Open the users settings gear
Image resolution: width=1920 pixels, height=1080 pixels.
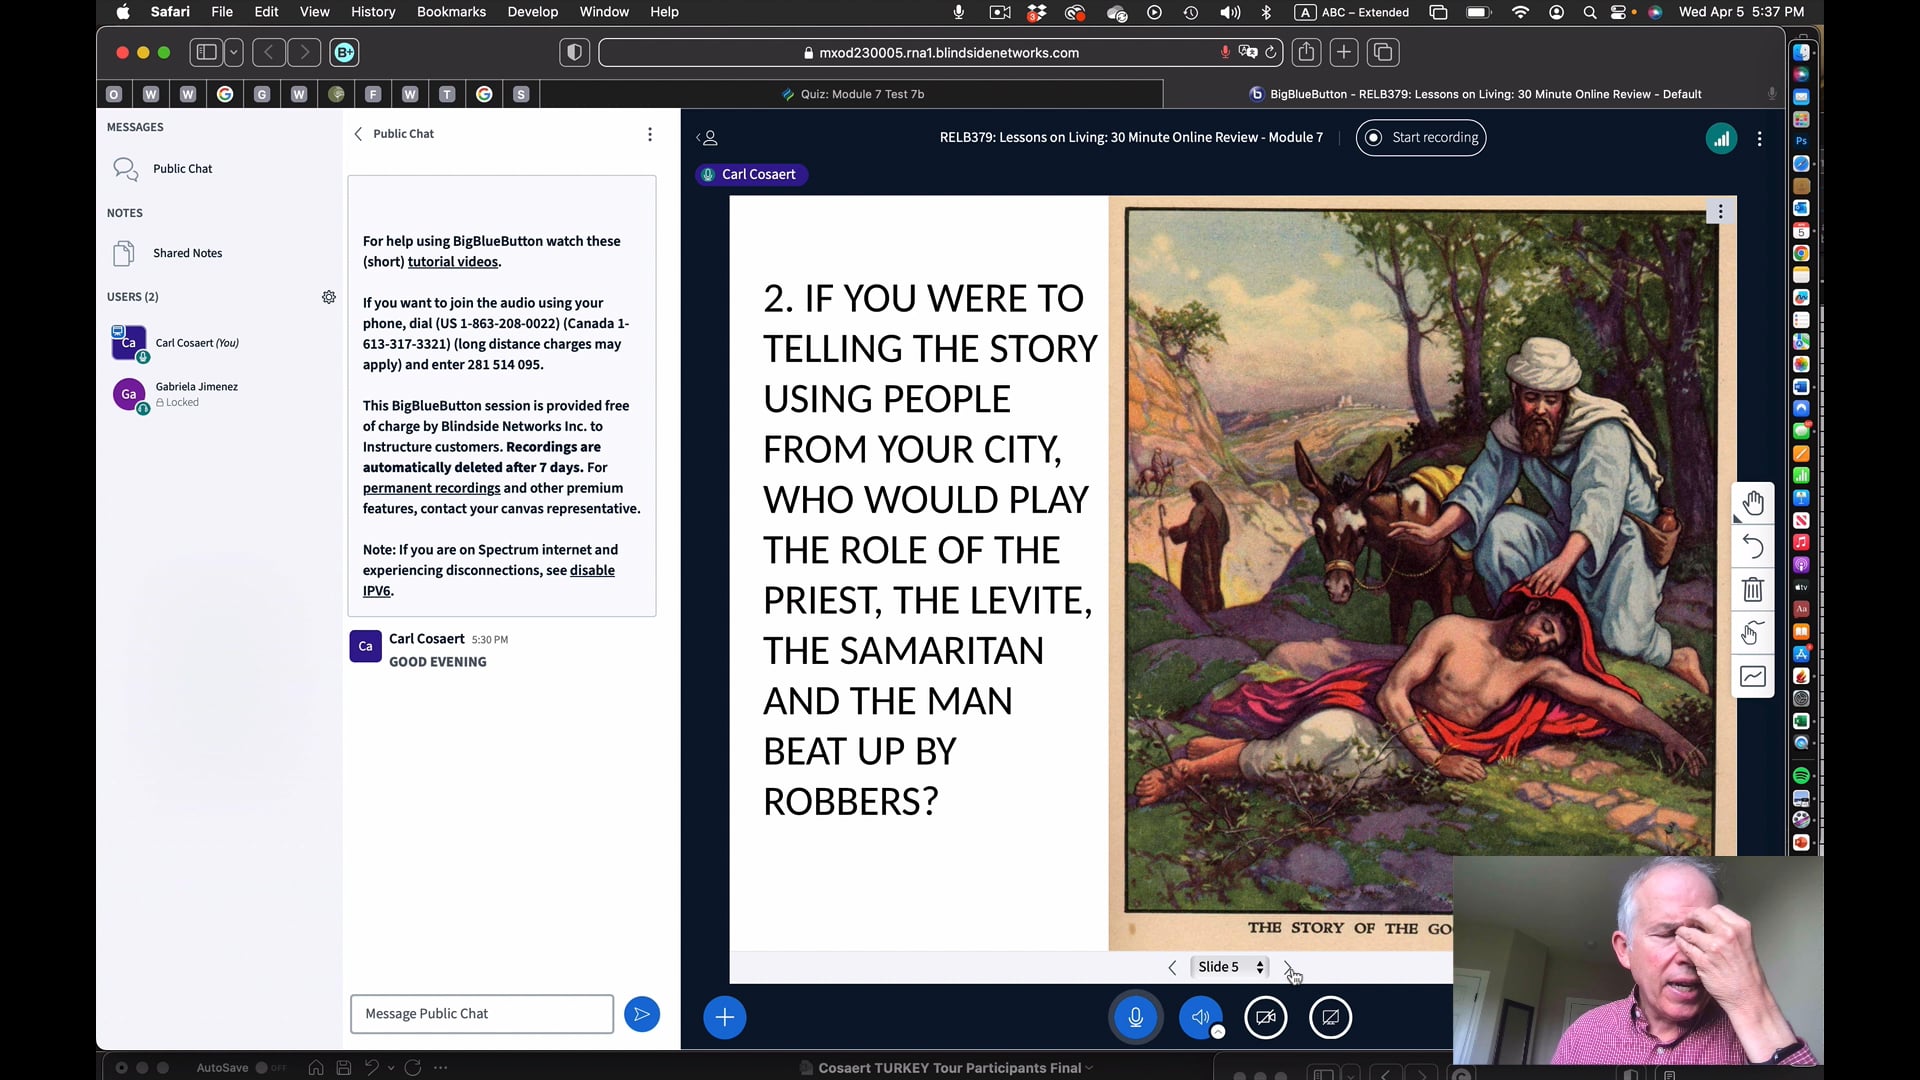(x=329, y=297)
